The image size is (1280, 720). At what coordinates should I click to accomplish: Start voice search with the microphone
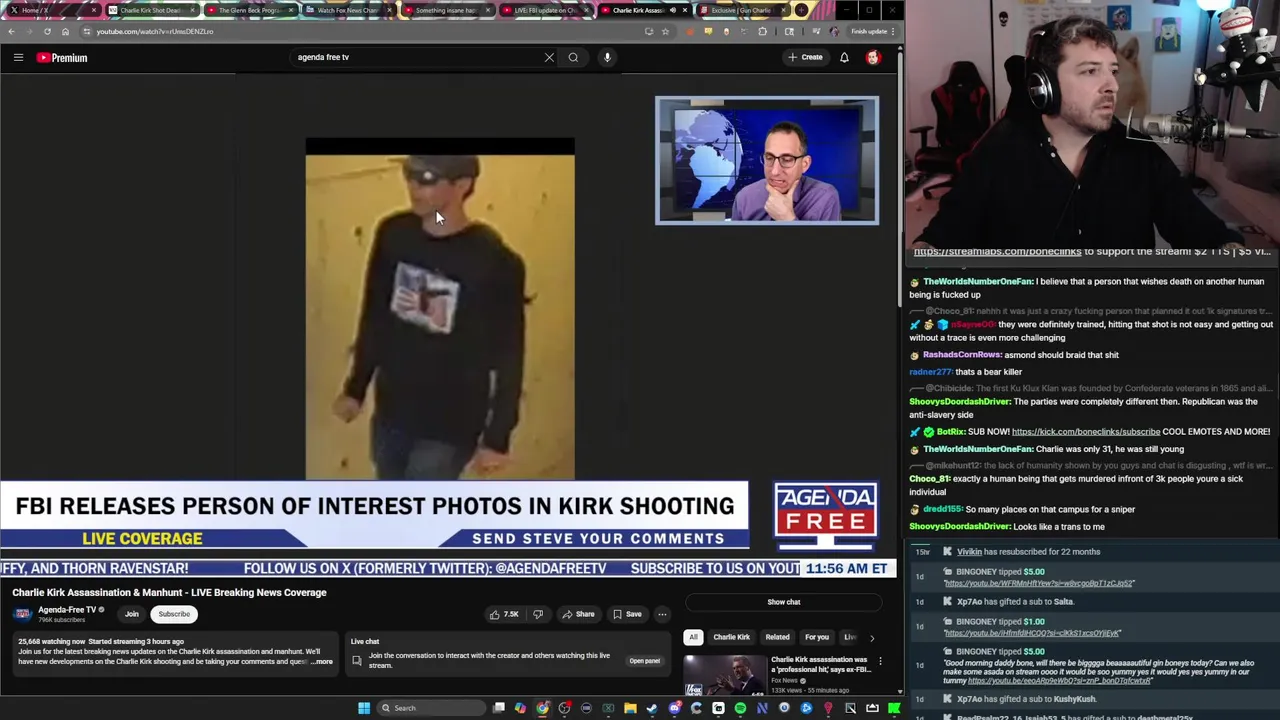(x=607, y=57)
